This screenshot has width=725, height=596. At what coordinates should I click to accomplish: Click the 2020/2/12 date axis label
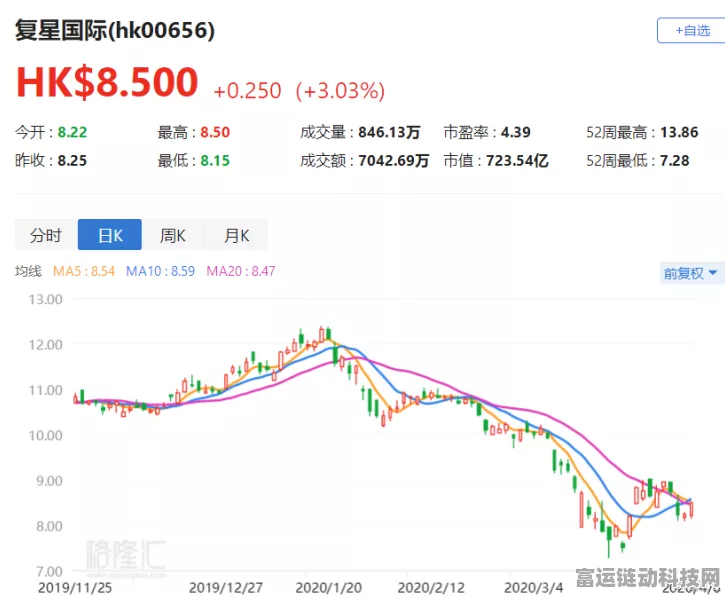coord(431,588)
